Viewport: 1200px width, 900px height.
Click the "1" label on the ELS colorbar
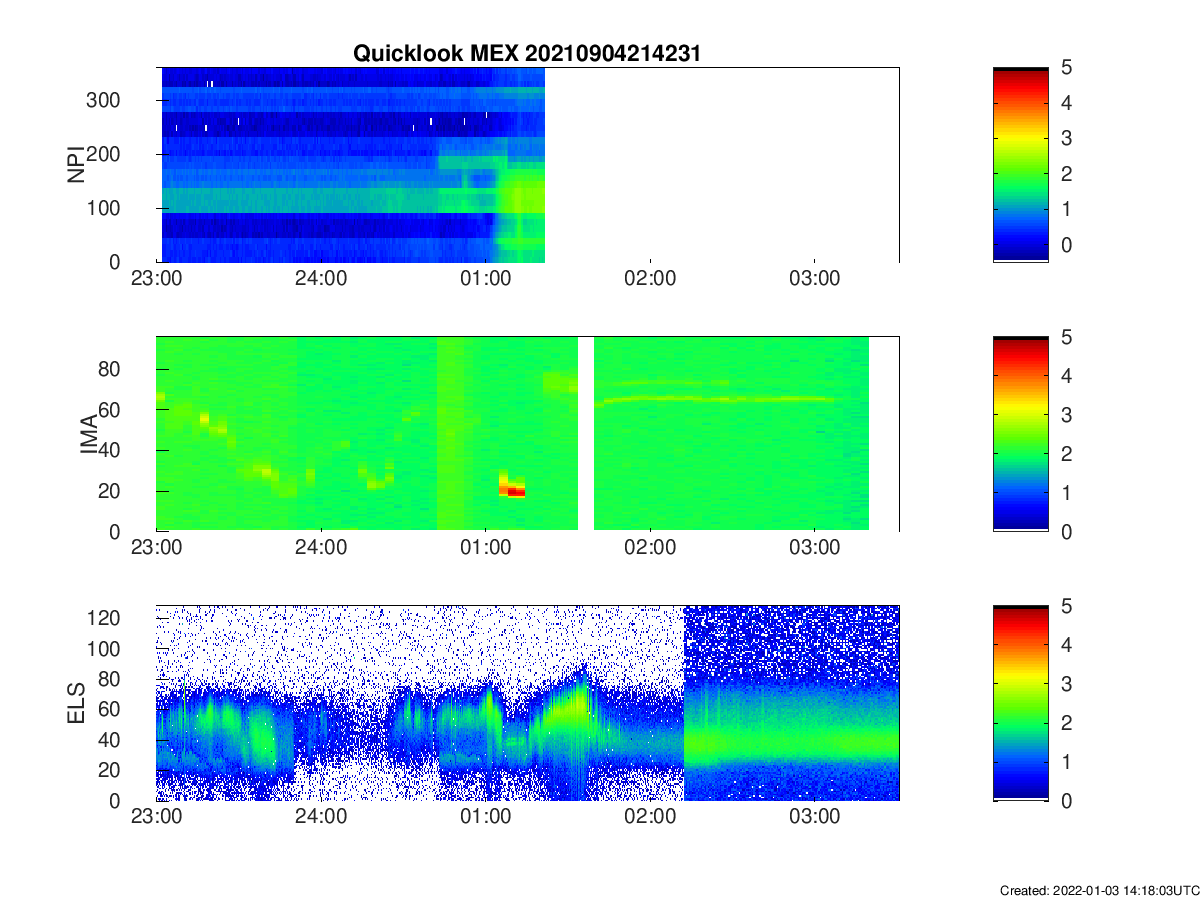click(x=1065, y=761)
